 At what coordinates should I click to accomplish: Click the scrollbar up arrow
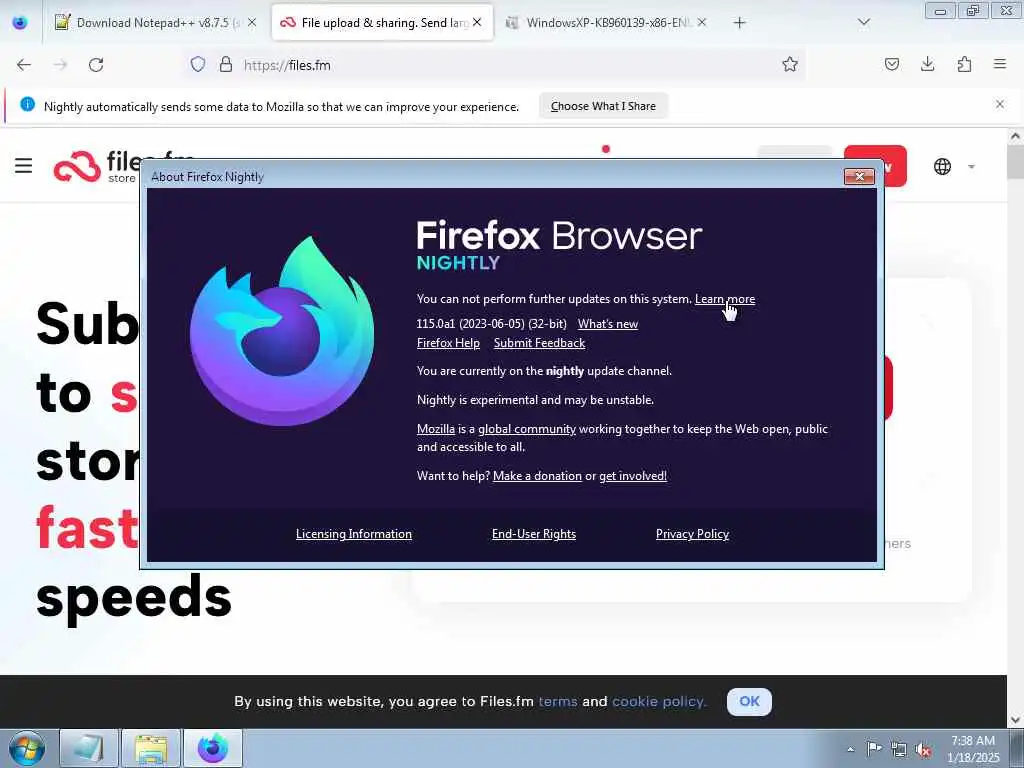pyautogui.click(x=1015, y=136)
